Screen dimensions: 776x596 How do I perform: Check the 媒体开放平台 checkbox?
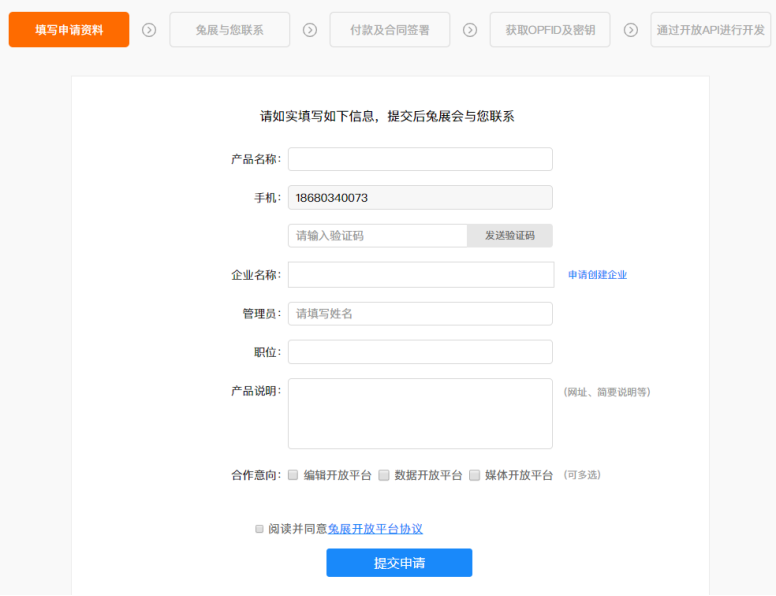(475, 475)
